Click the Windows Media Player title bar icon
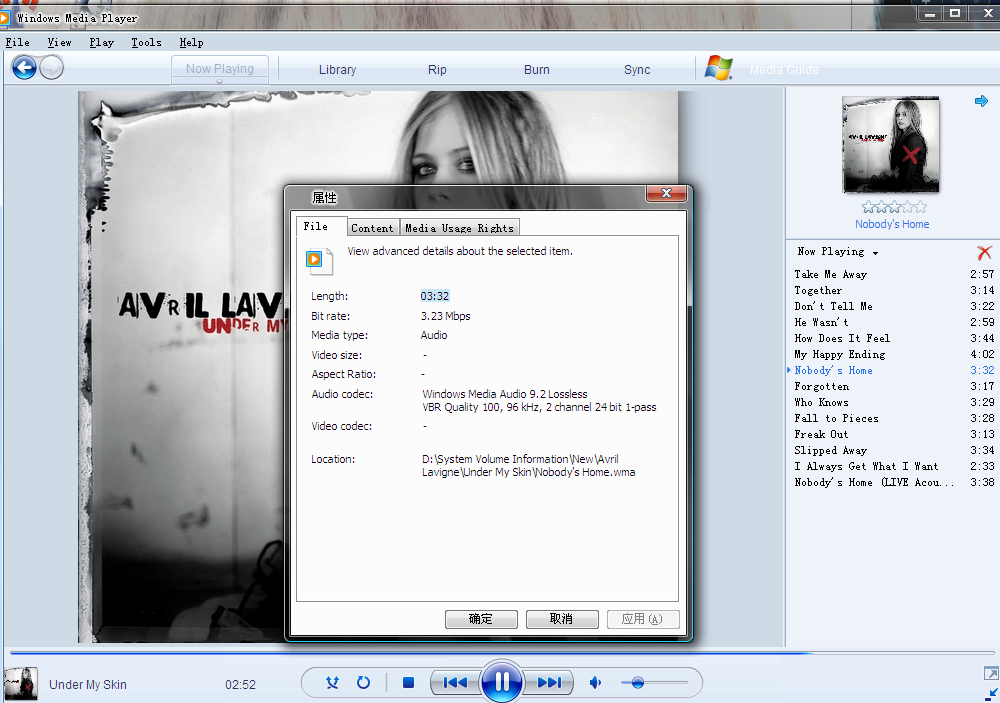1000x703 pixels. (x=4, y=18)
